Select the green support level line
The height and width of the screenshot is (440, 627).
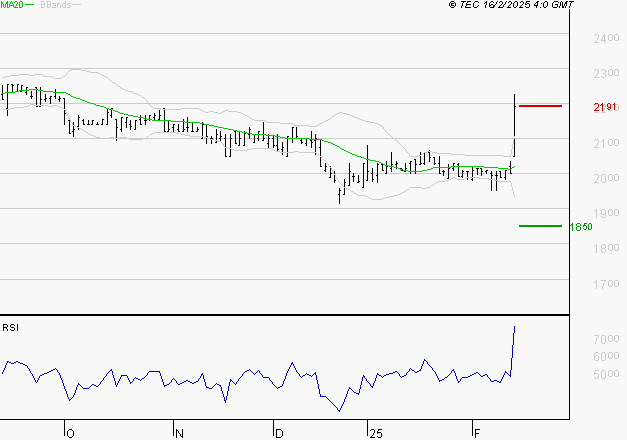[540, 226]
